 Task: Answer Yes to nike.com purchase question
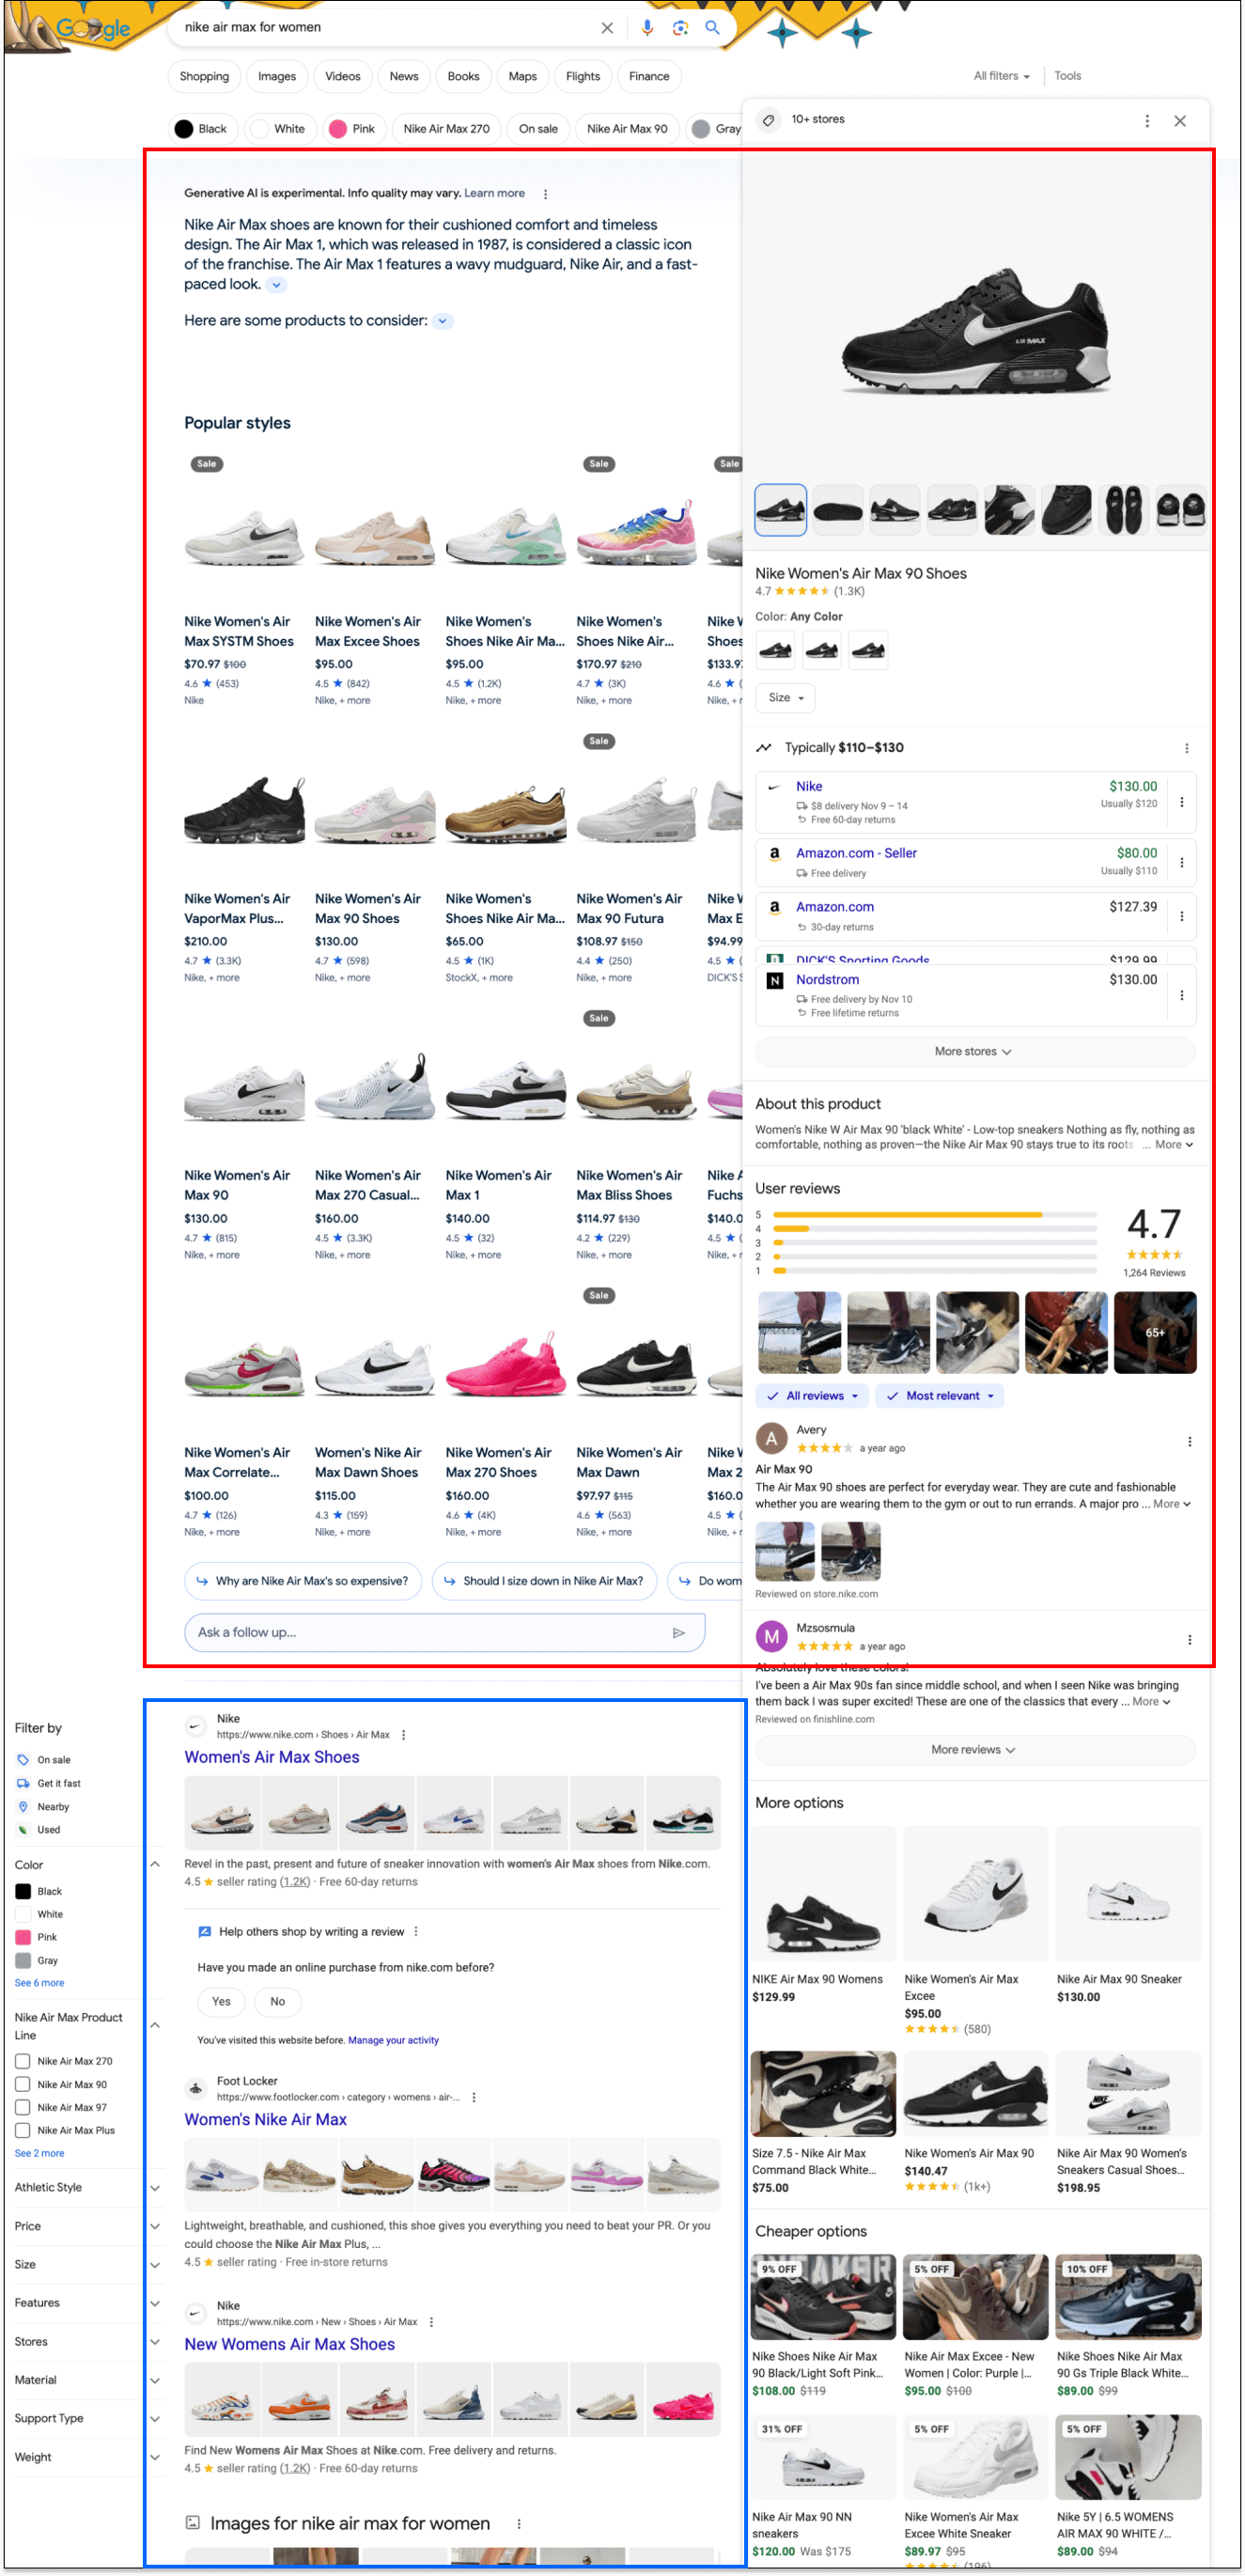222,2001
